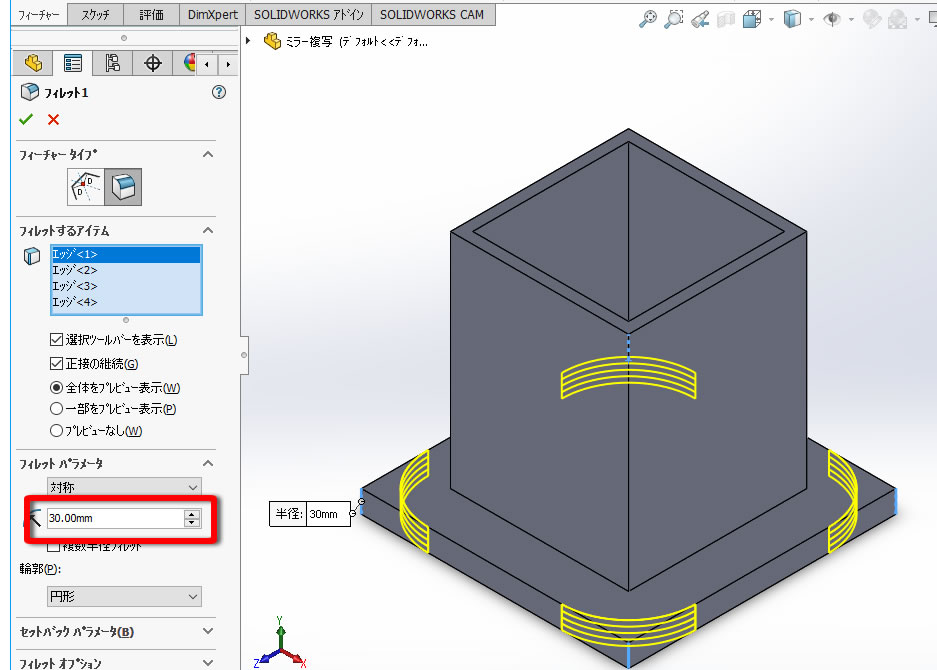Open fillet help question mark
This screenshot has height=670, width=937.
[219, 92]
